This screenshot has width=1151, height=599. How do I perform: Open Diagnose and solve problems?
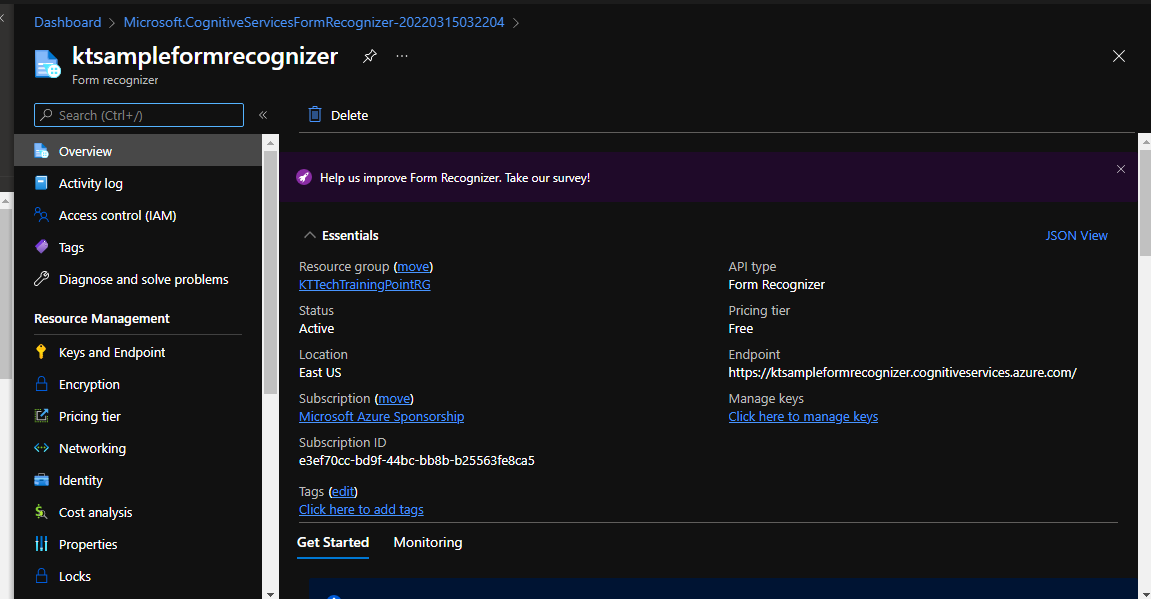pos(143,279)
